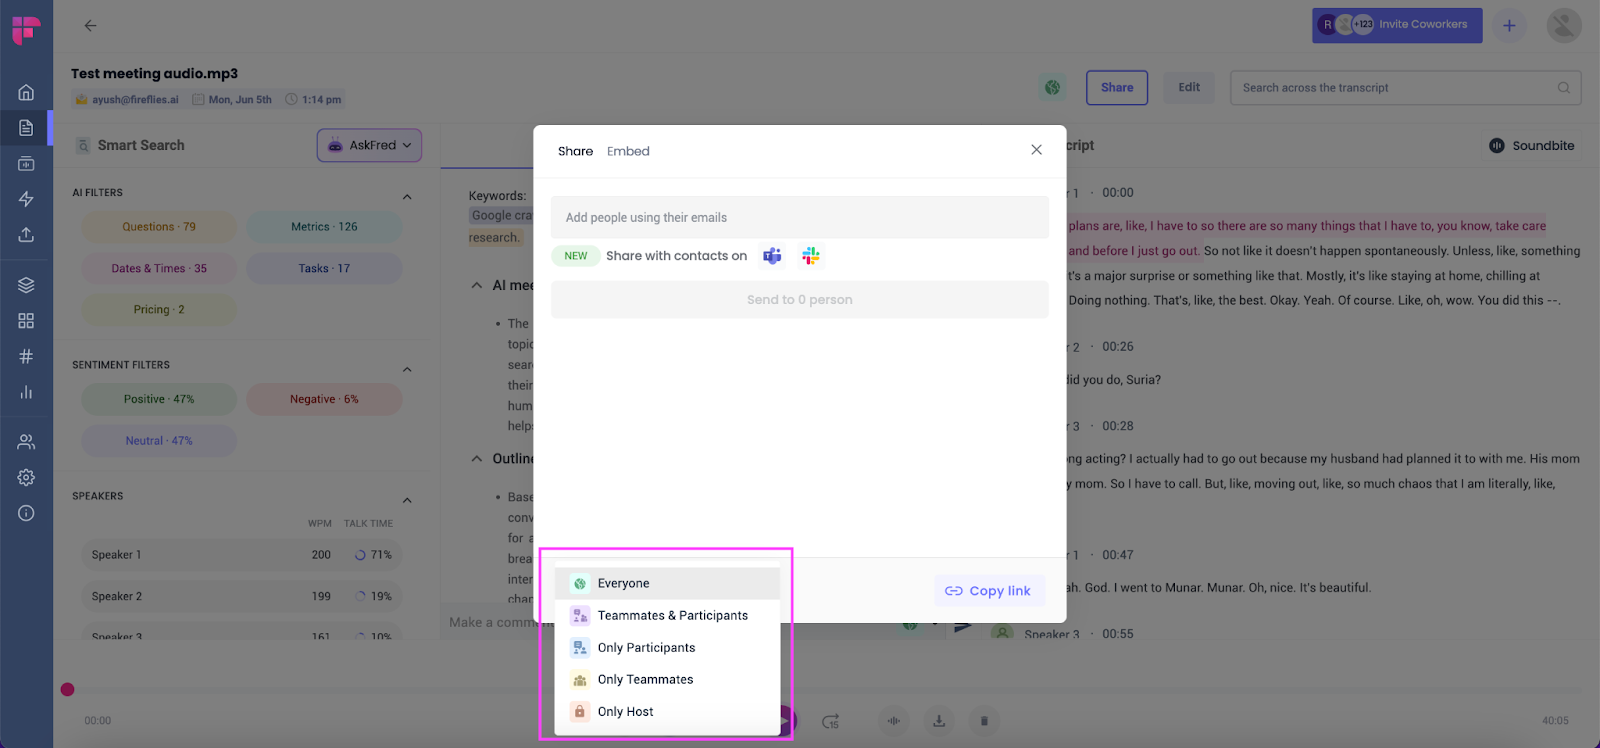Open the Settings gear sidebar icon

click(x=26, y=477)
